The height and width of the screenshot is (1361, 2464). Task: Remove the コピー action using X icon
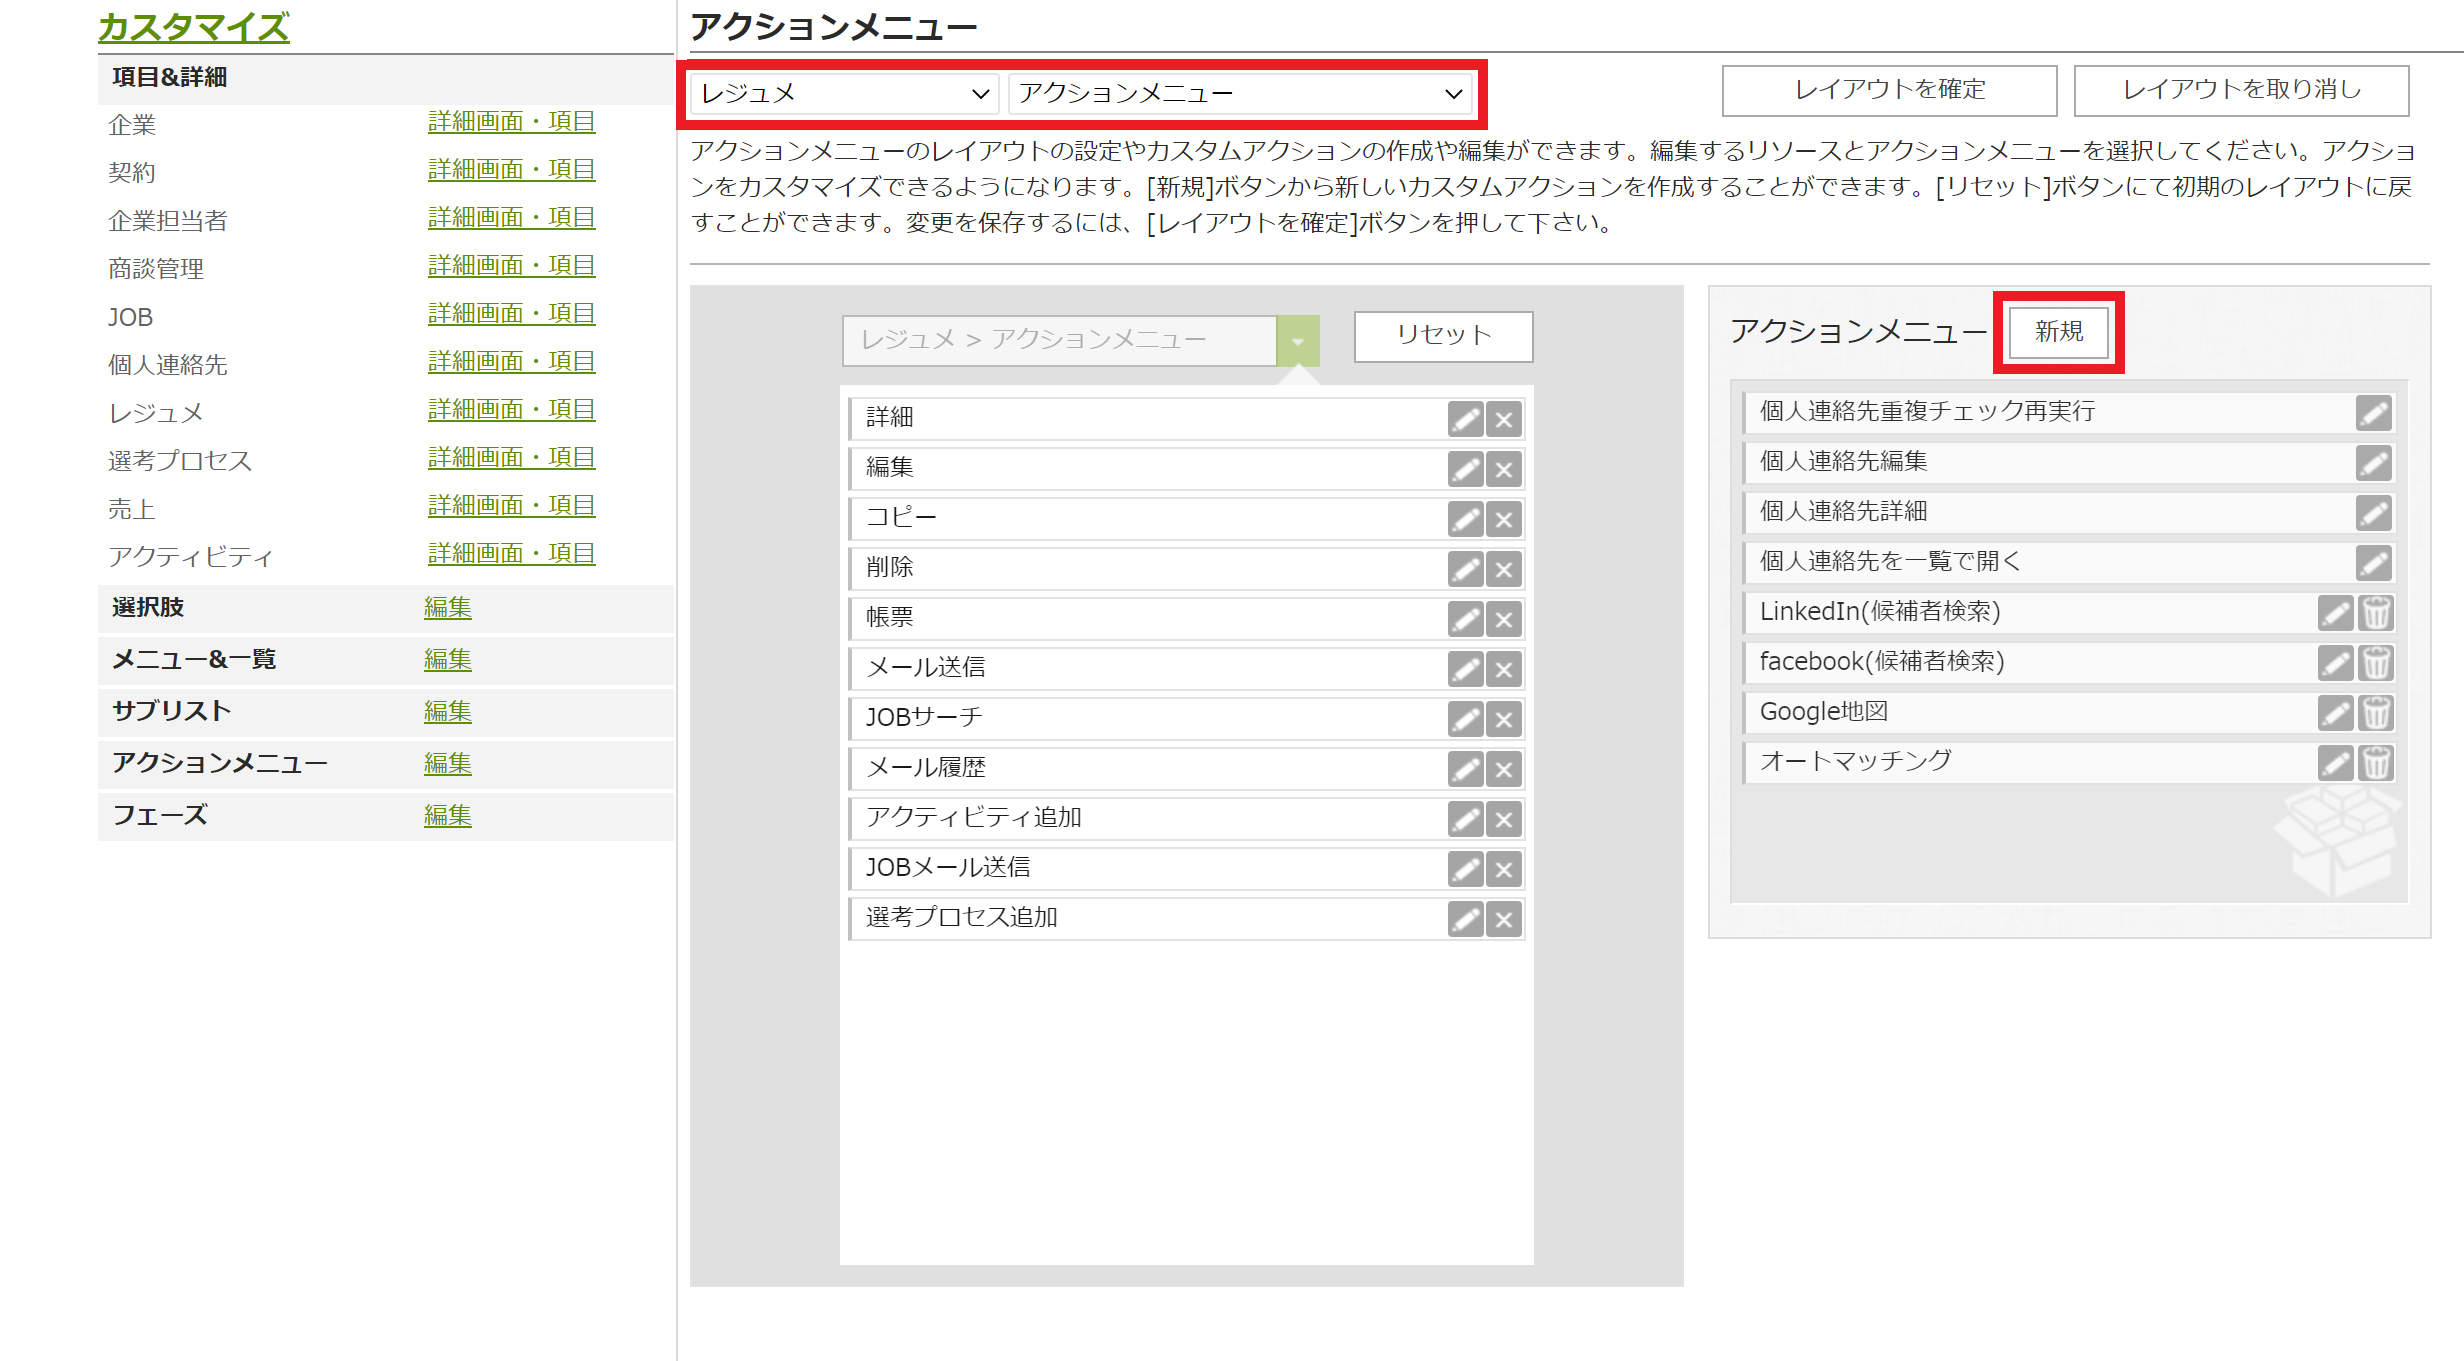tap(1503, 519)
